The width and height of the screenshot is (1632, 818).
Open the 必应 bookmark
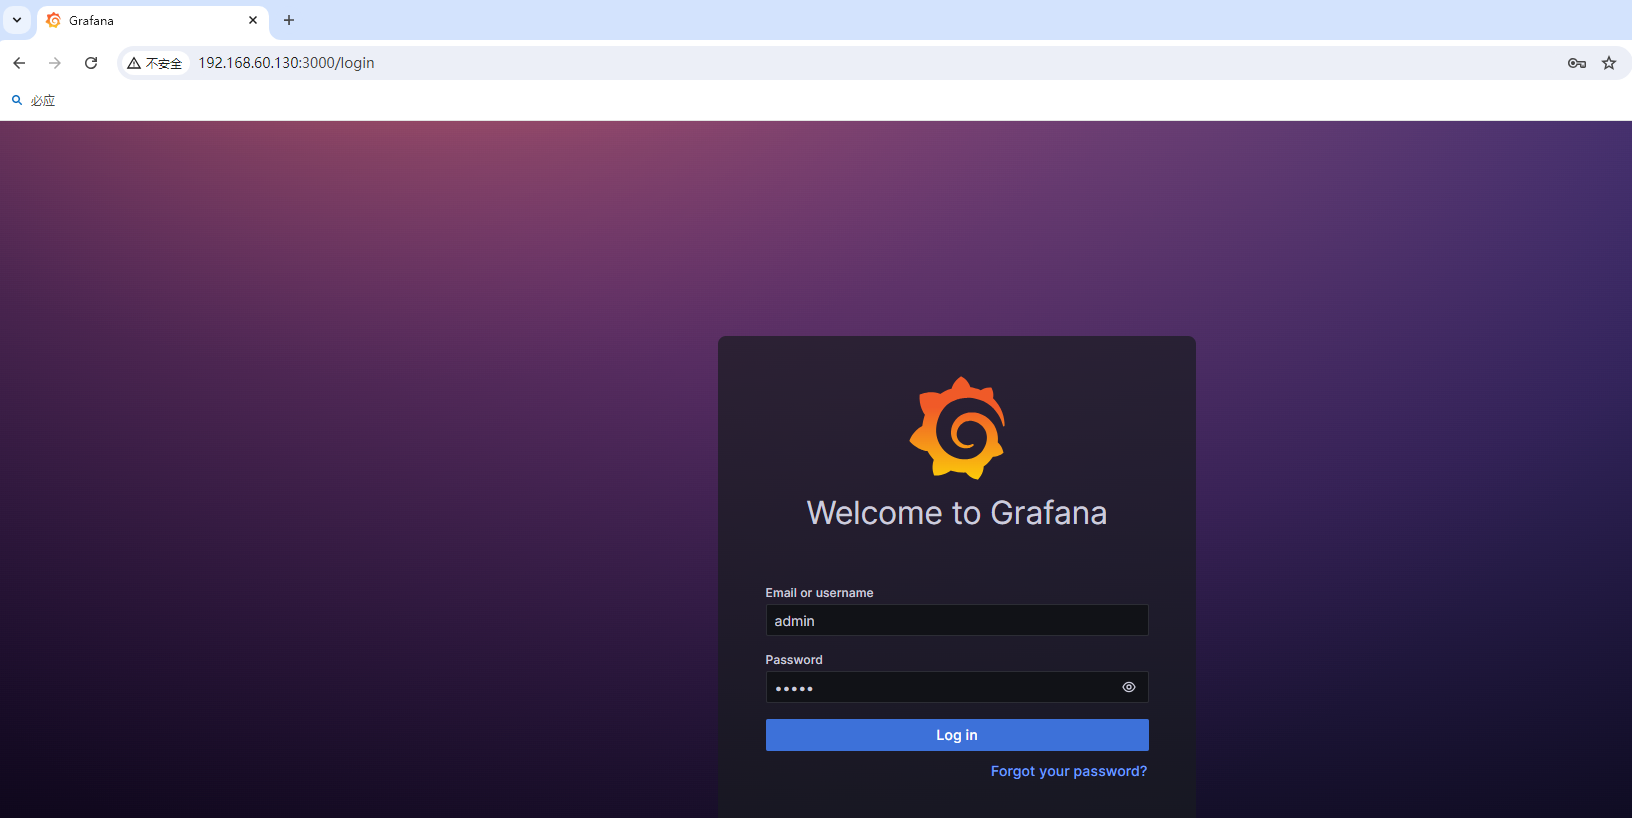tap(33, 100)
